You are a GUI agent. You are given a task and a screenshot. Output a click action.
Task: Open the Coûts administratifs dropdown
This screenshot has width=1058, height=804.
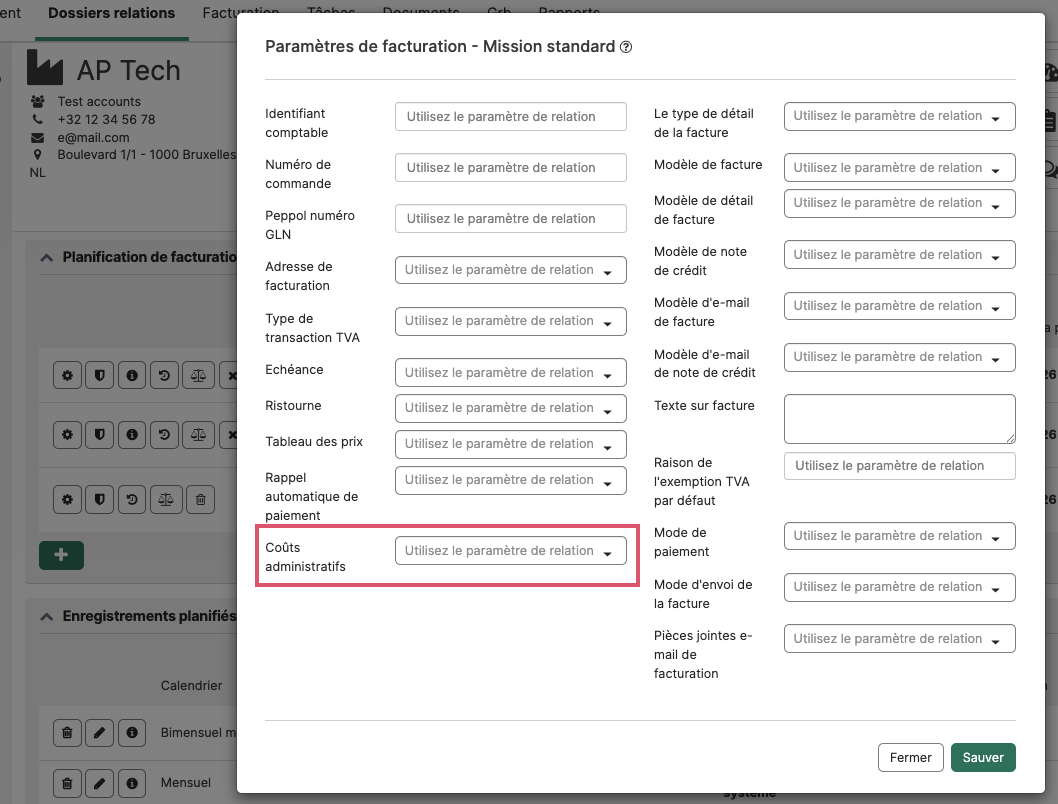pos(511,550)
